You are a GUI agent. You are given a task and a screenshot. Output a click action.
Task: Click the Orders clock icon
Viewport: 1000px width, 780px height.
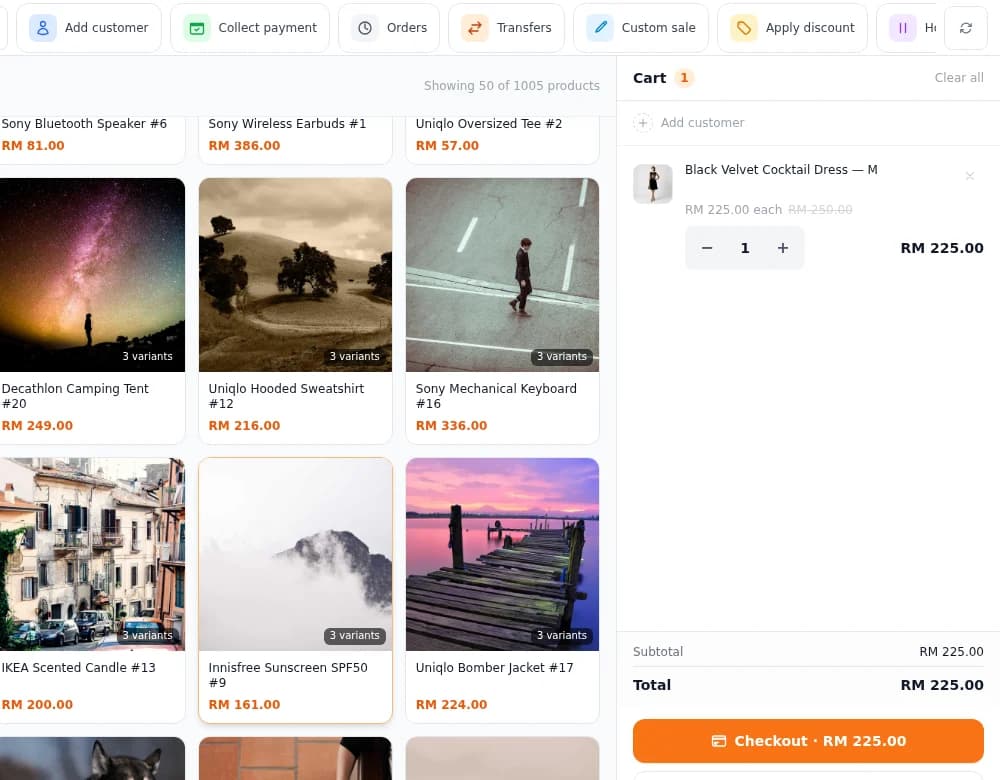[365, 28]
